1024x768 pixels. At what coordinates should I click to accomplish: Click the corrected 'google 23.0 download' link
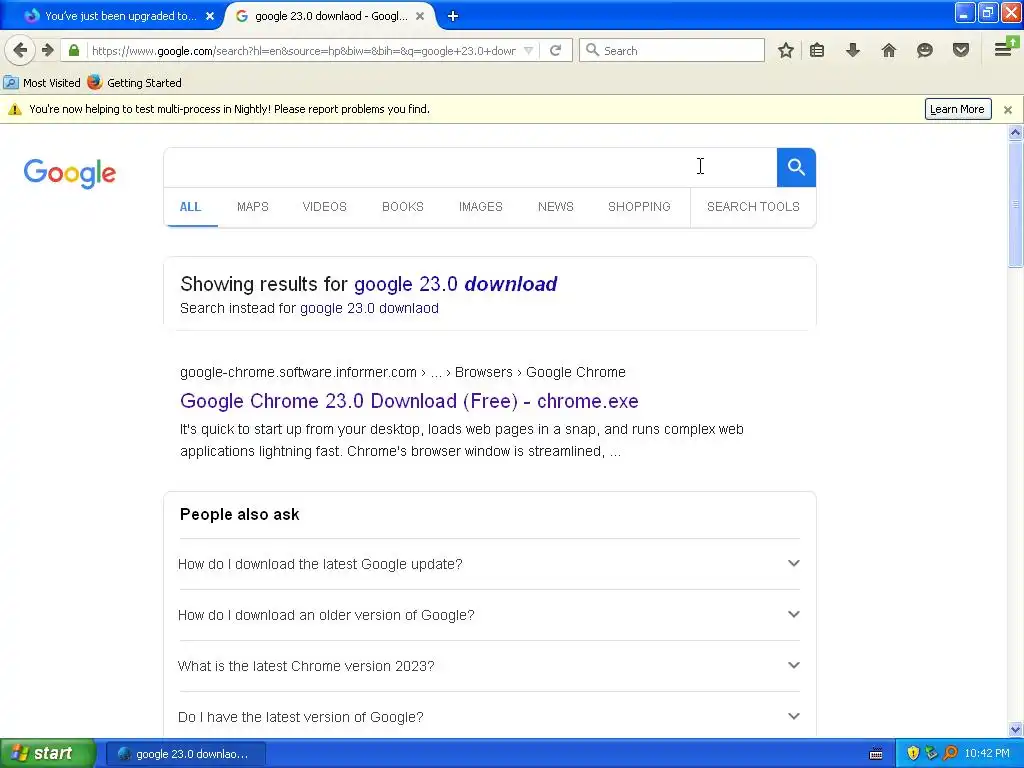coord(455,284)
